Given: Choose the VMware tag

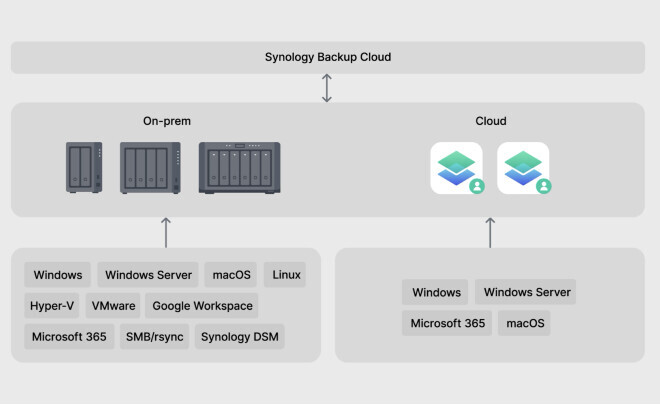Looking at the screenshot, I should point(113,306).
